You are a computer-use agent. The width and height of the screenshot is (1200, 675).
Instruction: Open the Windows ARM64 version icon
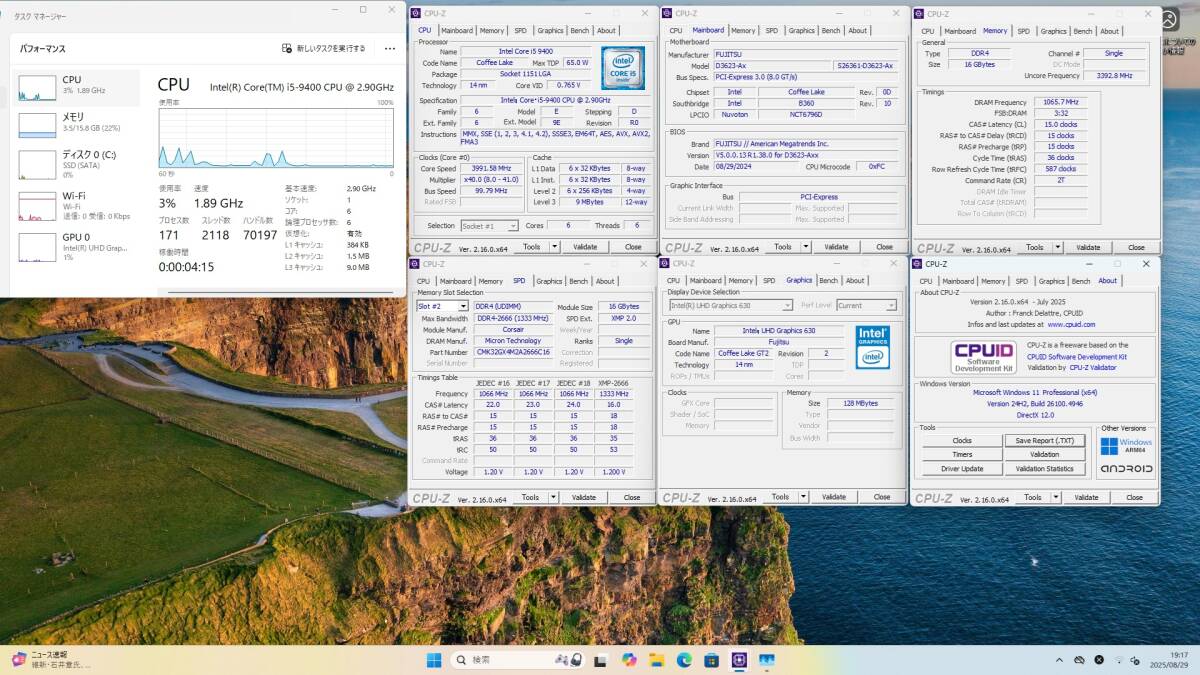pyautogui.click(x=1126, y=445)
